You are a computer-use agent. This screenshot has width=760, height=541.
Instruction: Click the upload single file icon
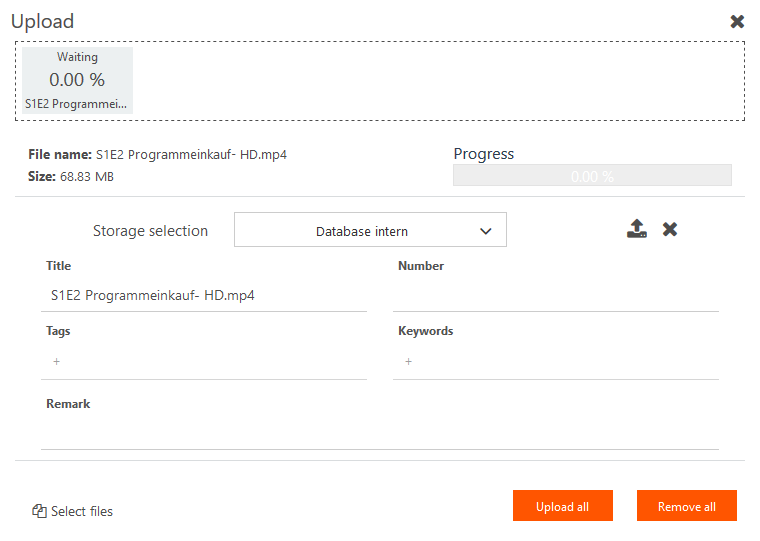pyautogui.click(x=636, y=229)
